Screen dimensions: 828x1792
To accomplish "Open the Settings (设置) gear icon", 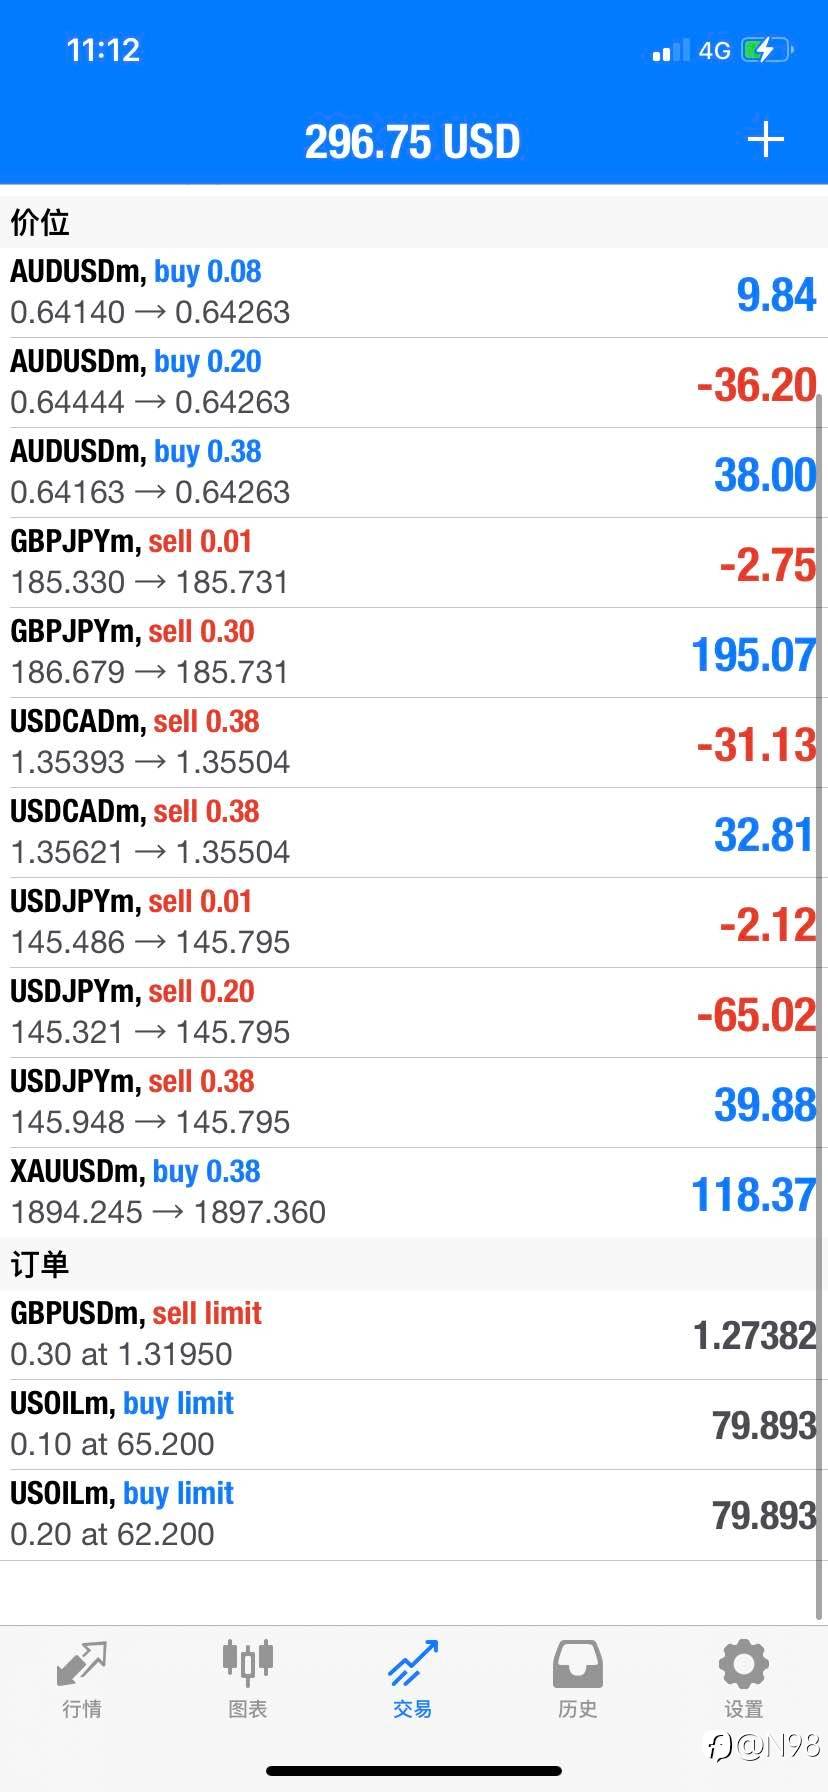I will pos(743,1665).
